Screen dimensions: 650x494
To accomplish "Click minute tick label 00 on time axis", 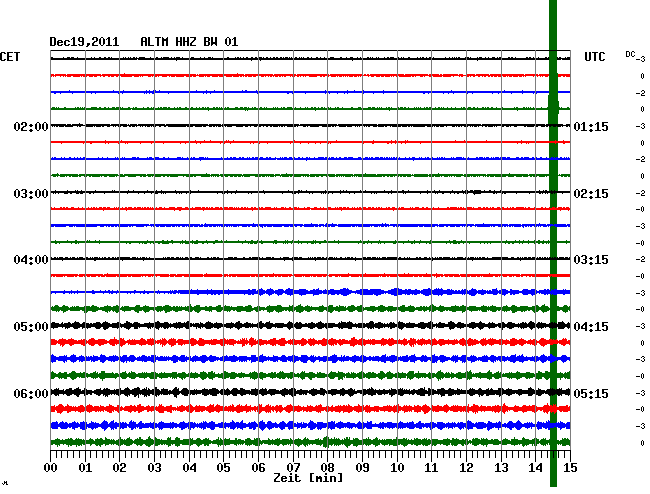I will [x=51, y=468].
